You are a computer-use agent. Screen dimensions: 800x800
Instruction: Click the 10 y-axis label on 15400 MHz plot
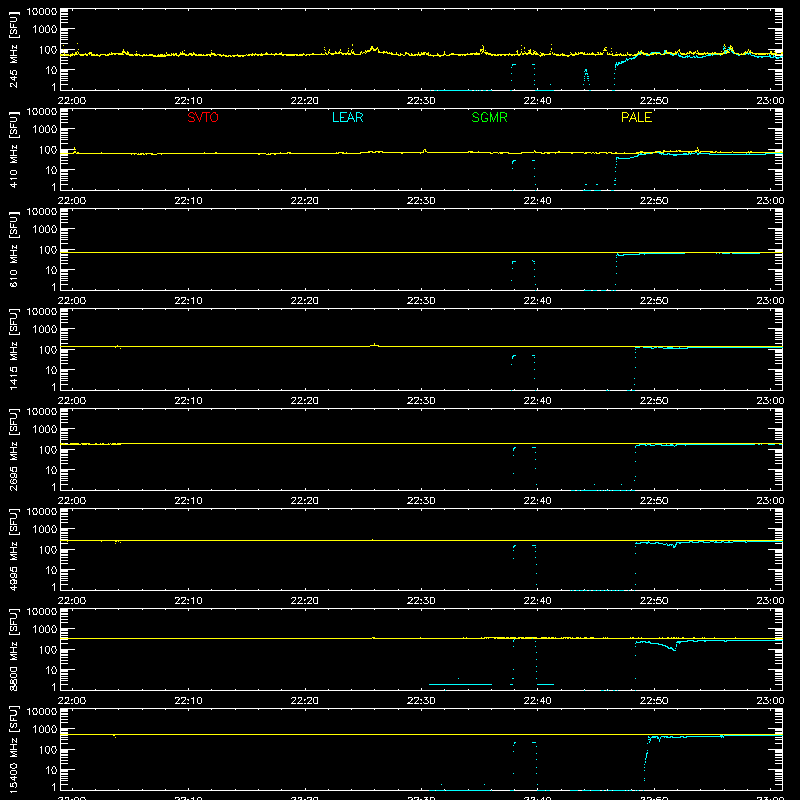click(51, 770)
